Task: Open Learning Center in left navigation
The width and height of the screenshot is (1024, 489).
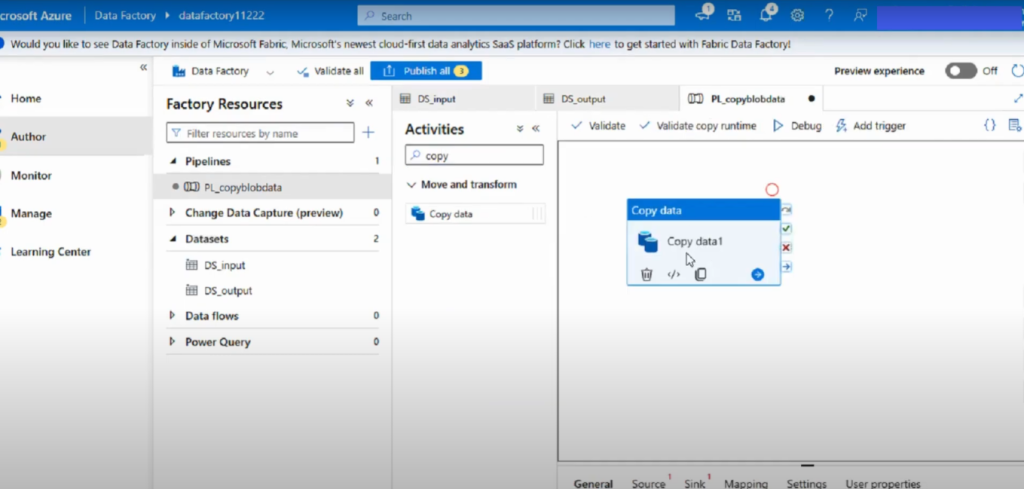Action: coord(50,252)
